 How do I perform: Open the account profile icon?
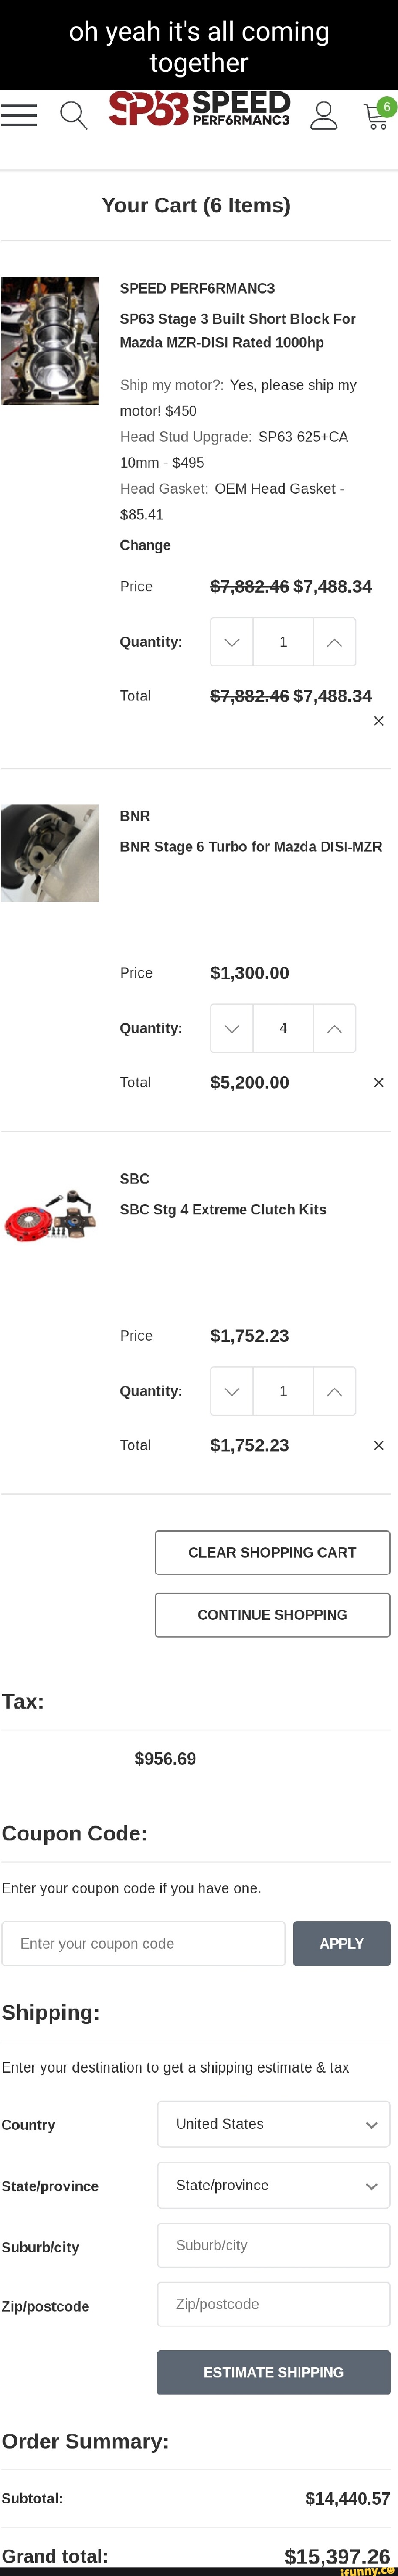pos(323,115)
